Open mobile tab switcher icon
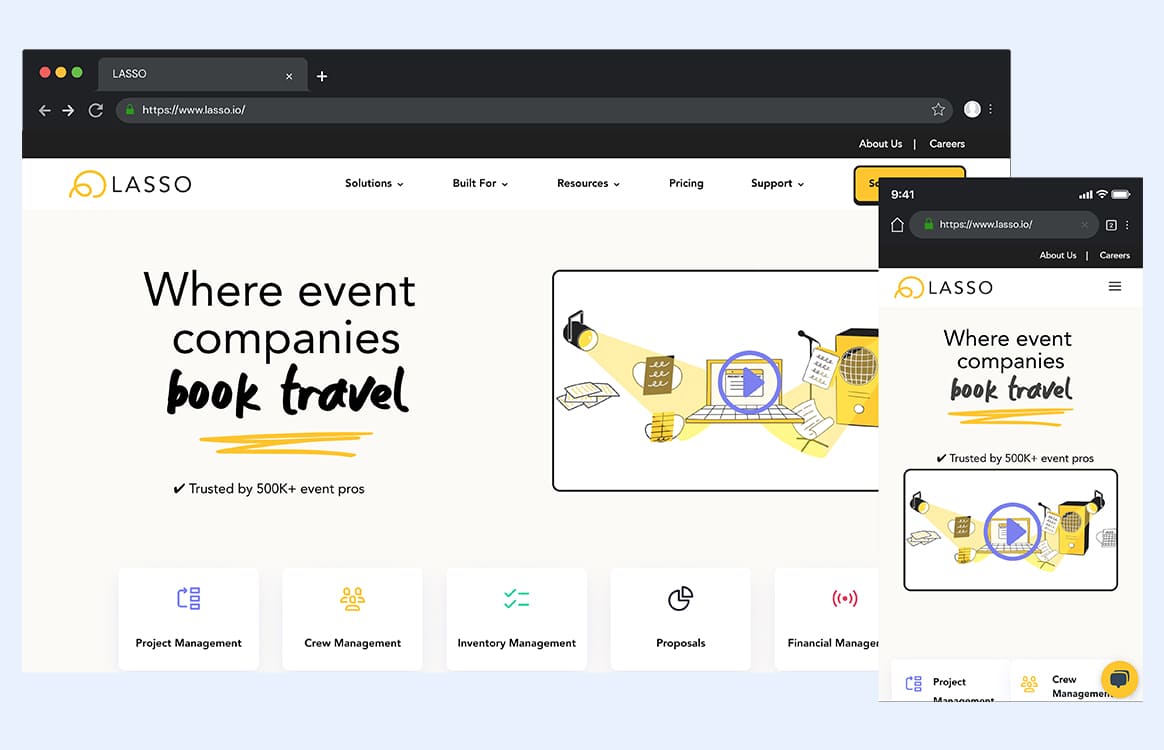 point(1111,225)
